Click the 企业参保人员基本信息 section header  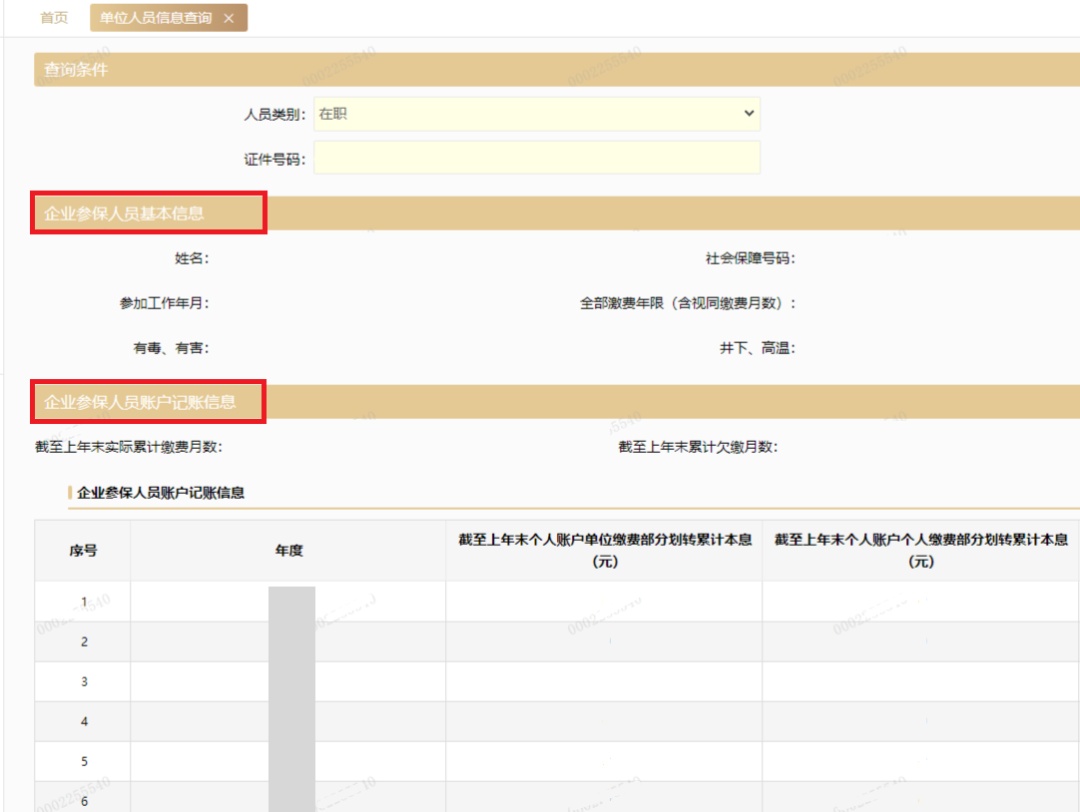tap(557, 214)
